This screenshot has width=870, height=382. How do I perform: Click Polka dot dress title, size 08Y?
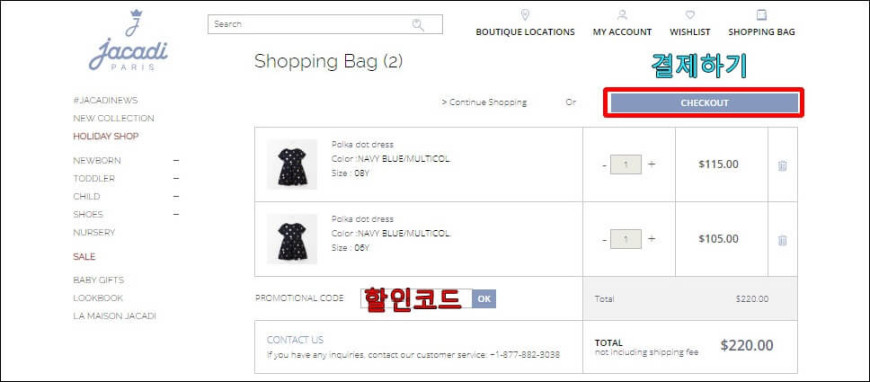pos(362,144)
